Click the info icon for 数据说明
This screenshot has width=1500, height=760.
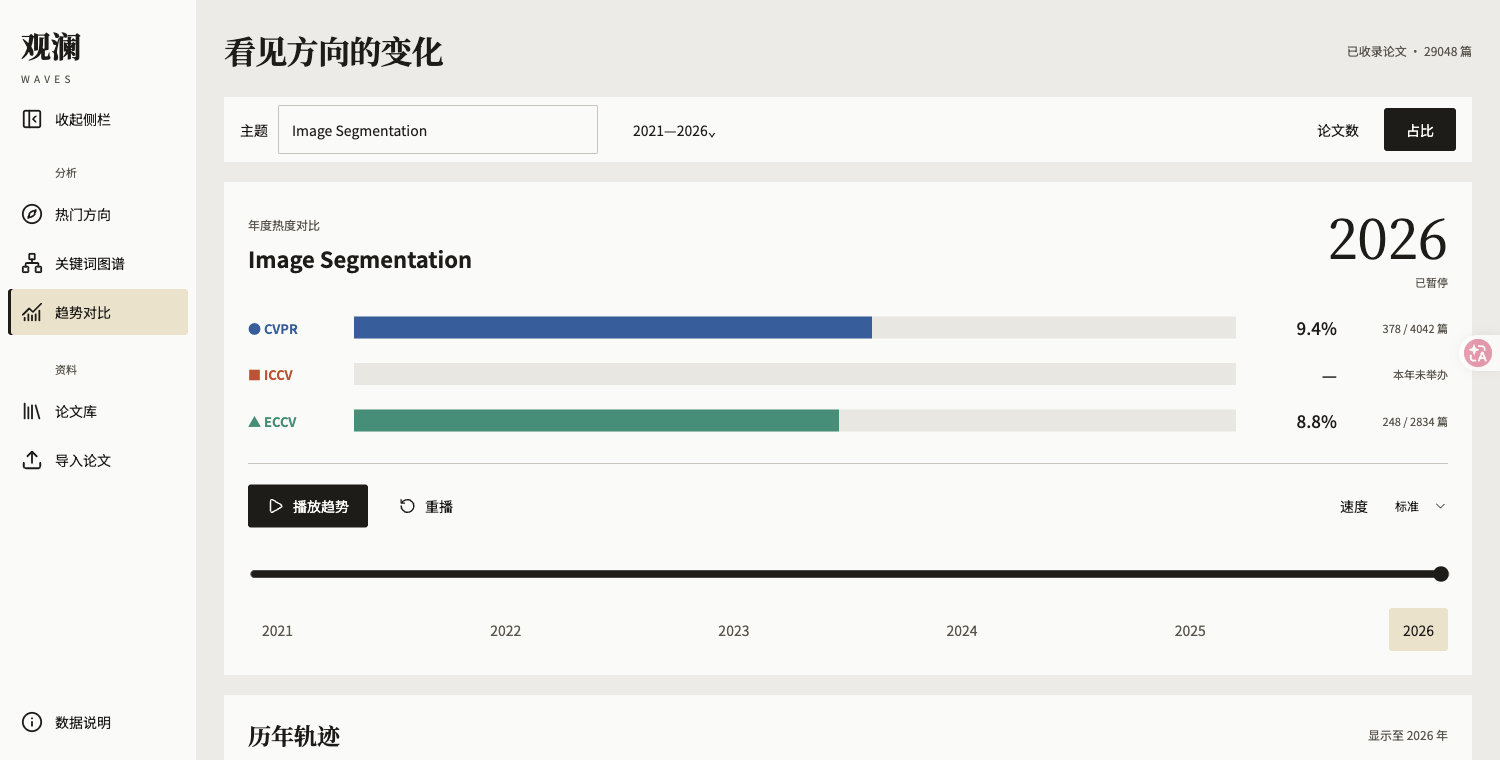pos(32,723)
